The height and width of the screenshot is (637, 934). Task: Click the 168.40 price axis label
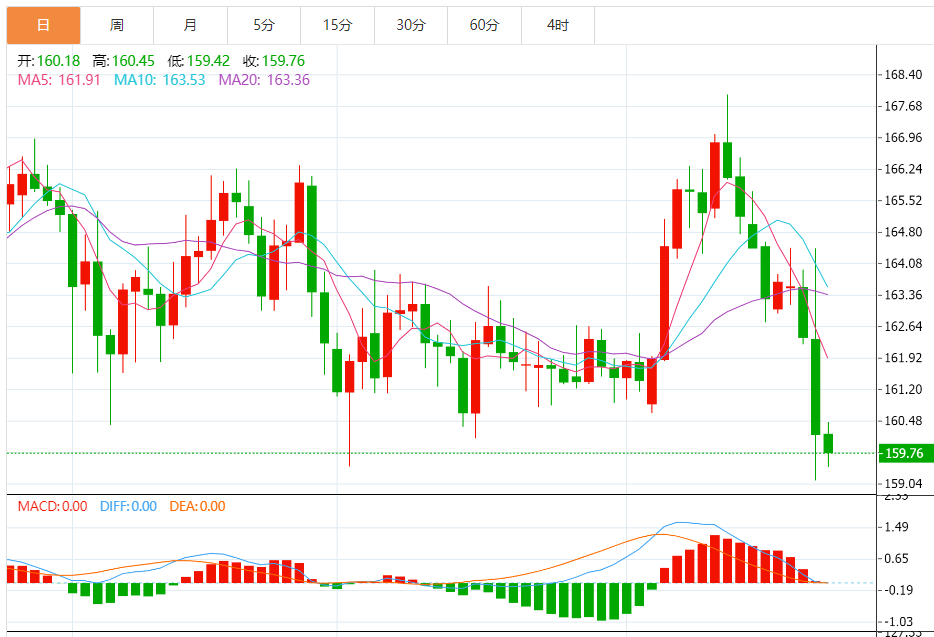click(903, 74)
